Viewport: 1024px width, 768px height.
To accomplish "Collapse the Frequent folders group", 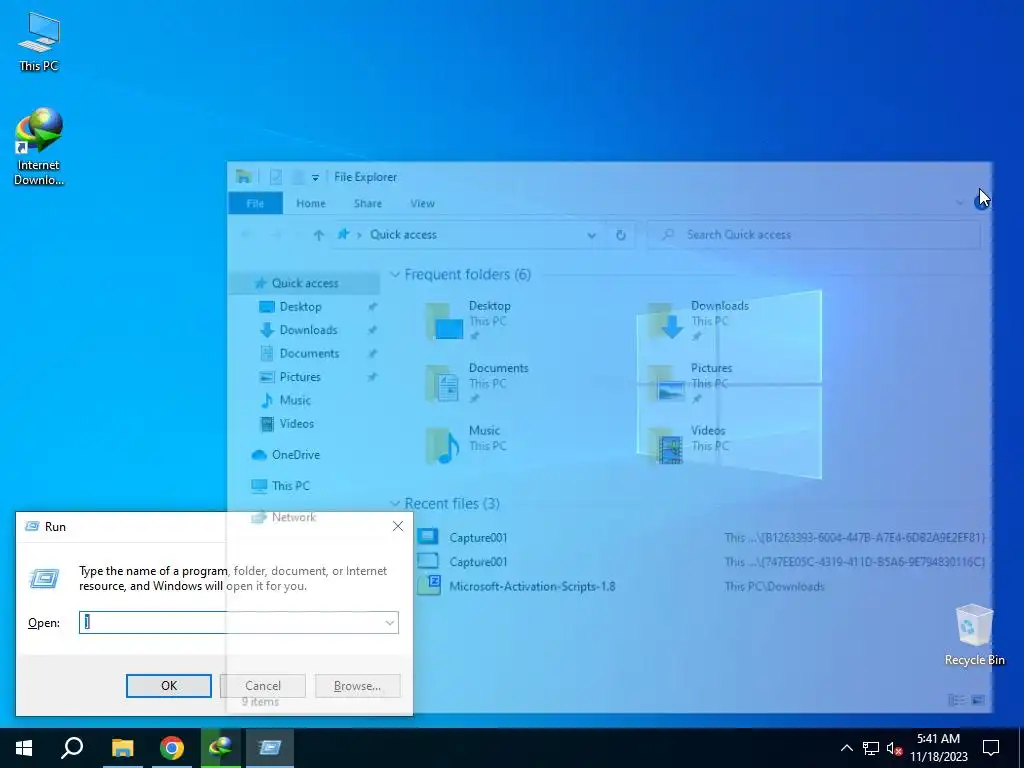I will point(395,274).
